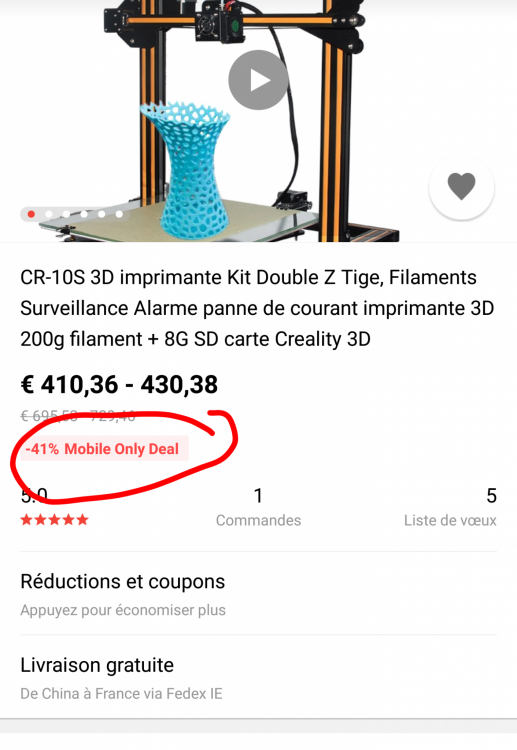Tap the heart wishlist icon
The height and width of the screenshot is (750, 517).
462,187
